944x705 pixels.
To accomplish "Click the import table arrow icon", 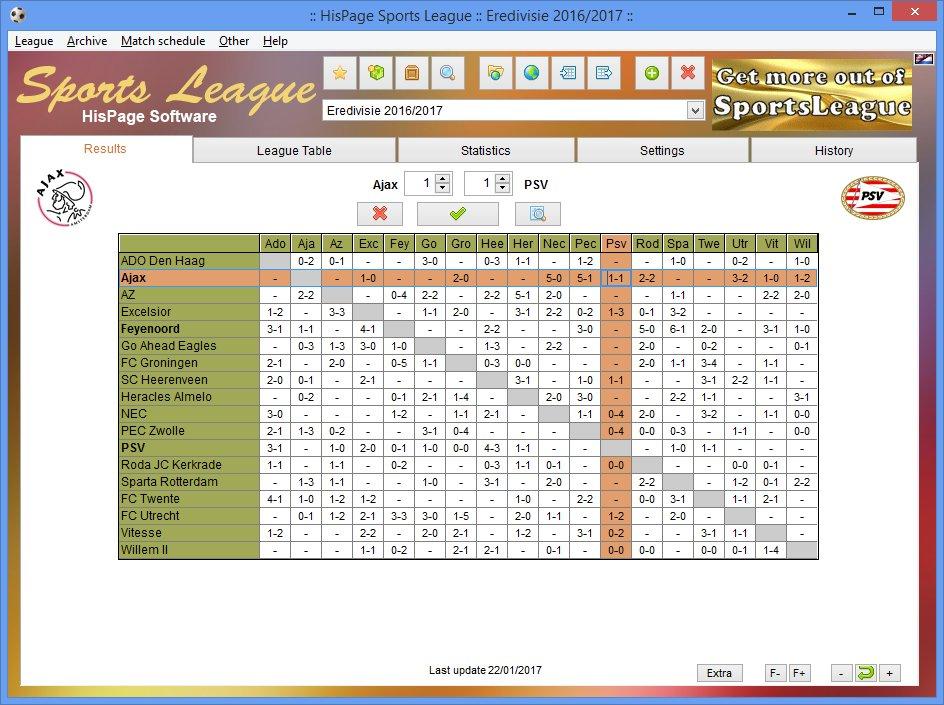I will (x=568, y=73).
